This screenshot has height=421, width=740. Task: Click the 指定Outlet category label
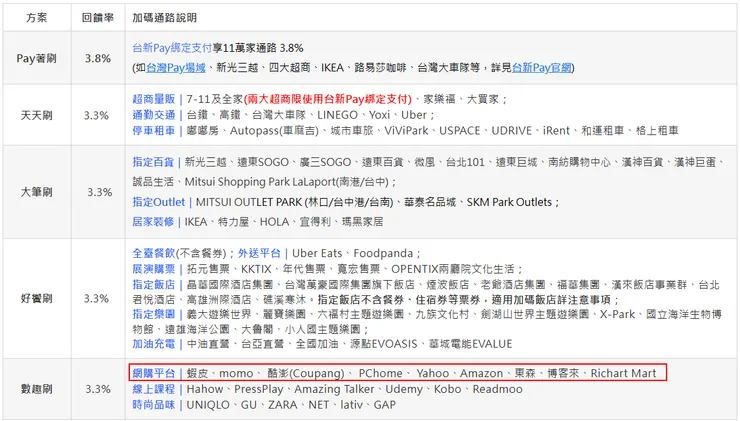[x=159, y=202]
